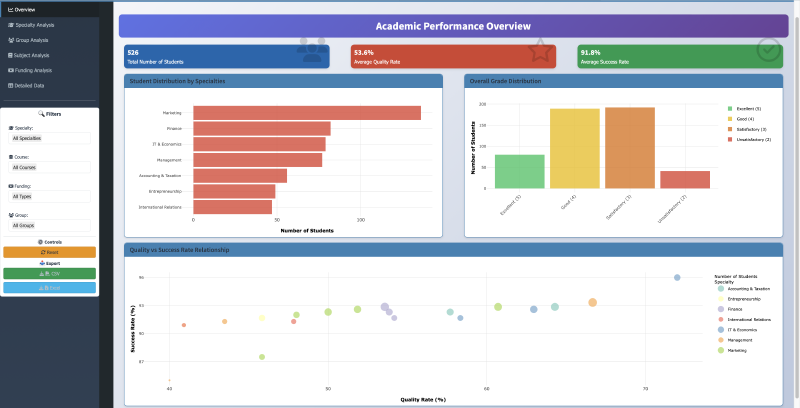Click the Success Rate (%) axis title
This screenshot has width=800, height=408.
[133, 329]
